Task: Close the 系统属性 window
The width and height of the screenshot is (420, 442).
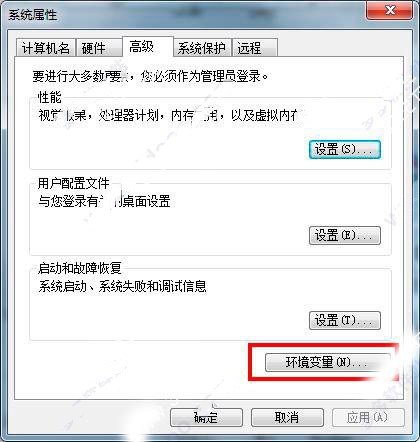Action: [390, 10]
